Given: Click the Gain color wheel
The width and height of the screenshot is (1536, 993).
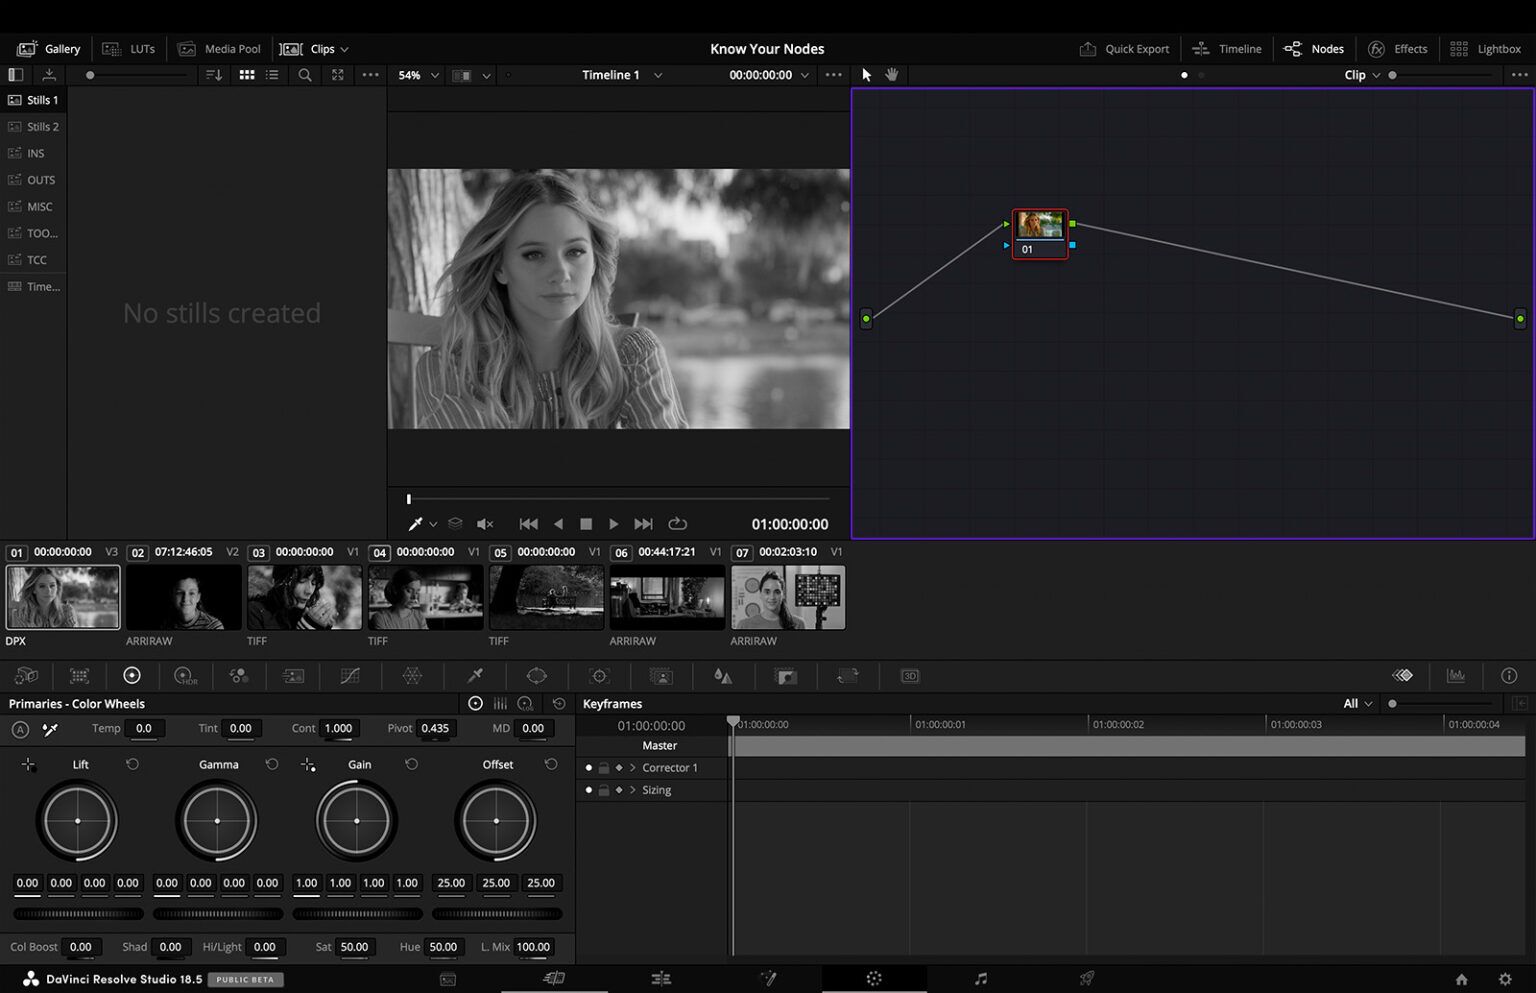Looking at the screenshot, I should point(356,820).
